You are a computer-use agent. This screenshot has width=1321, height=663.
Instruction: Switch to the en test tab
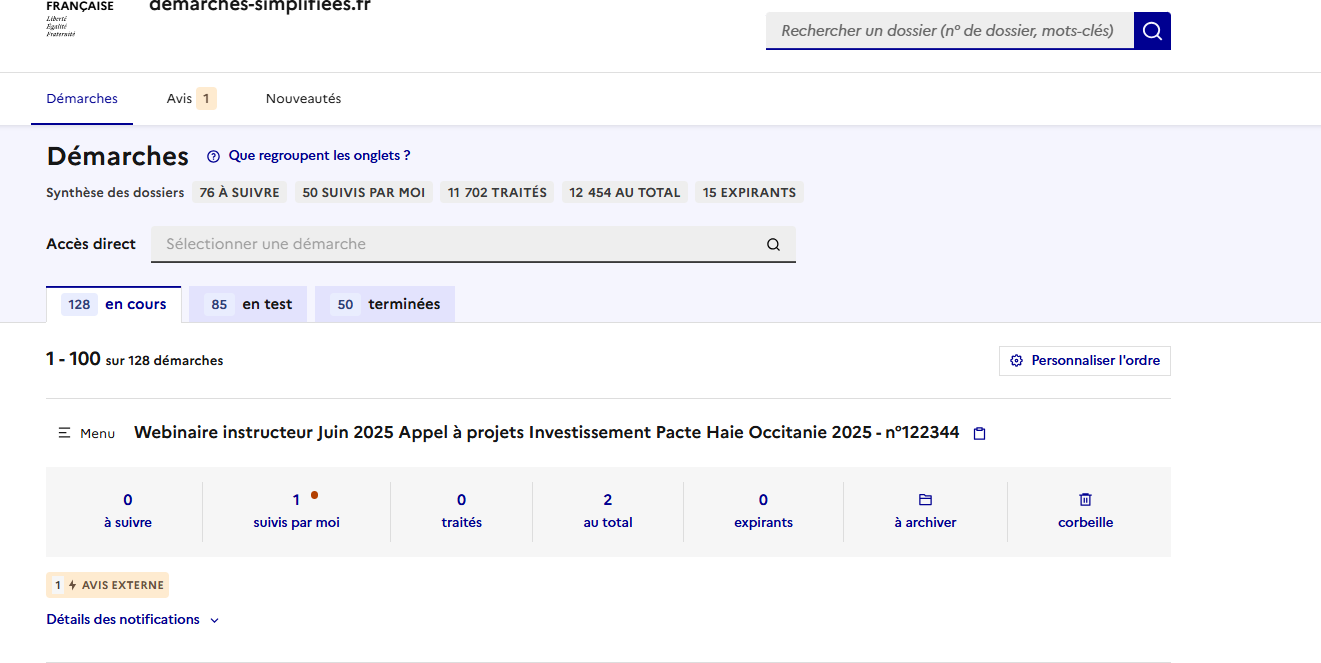pos(248,305)
